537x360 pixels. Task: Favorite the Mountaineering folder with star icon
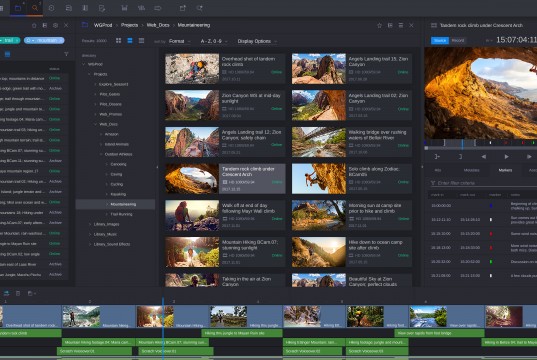pos(379,25)
